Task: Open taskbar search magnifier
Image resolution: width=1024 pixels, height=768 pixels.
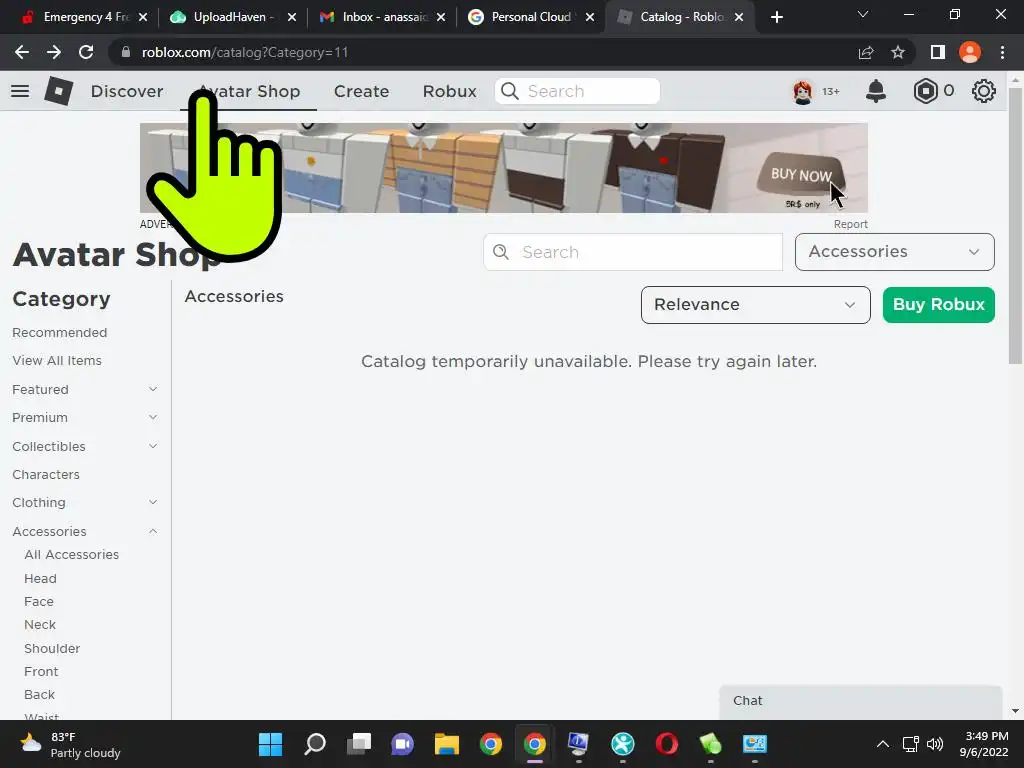Action: (315, 744)
